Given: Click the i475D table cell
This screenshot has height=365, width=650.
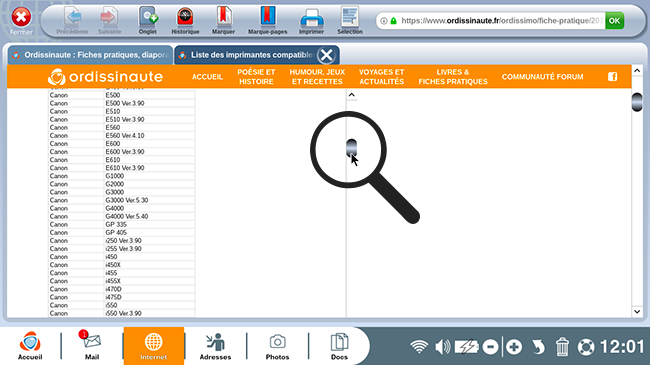Looking at the screenshot, I should pyautogui.click(x=149, y=297).
